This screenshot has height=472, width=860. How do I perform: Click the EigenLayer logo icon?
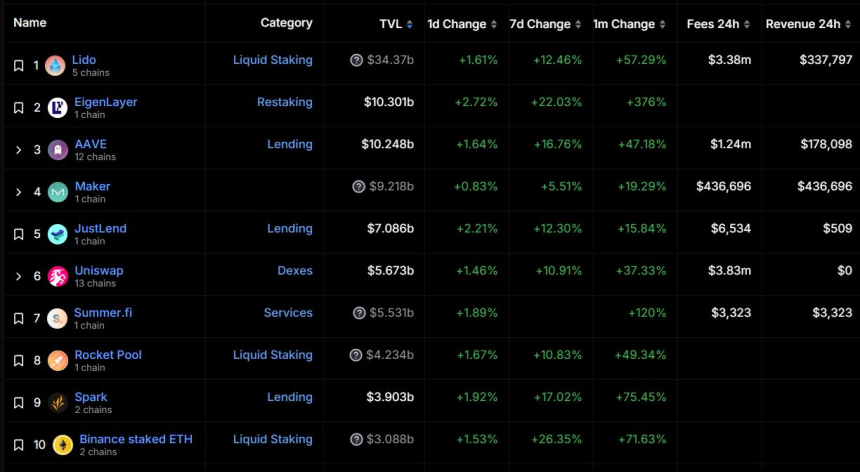pyautogui.click(x=58, y=108)
